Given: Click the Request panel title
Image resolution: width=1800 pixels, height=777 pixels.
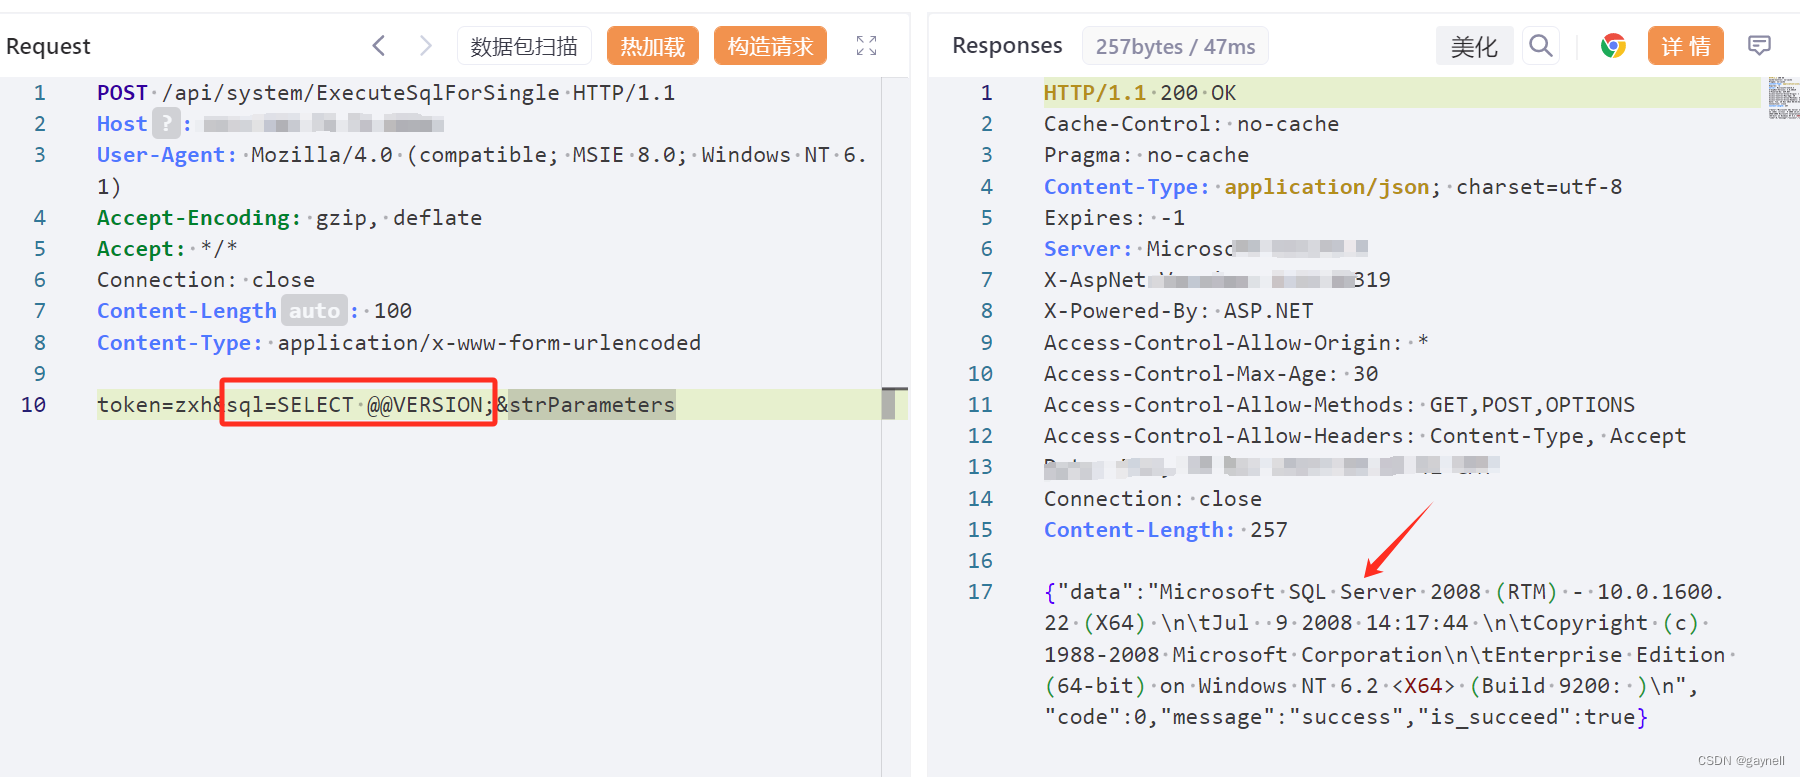Looking at the screenshot, I should click(48, 46).
